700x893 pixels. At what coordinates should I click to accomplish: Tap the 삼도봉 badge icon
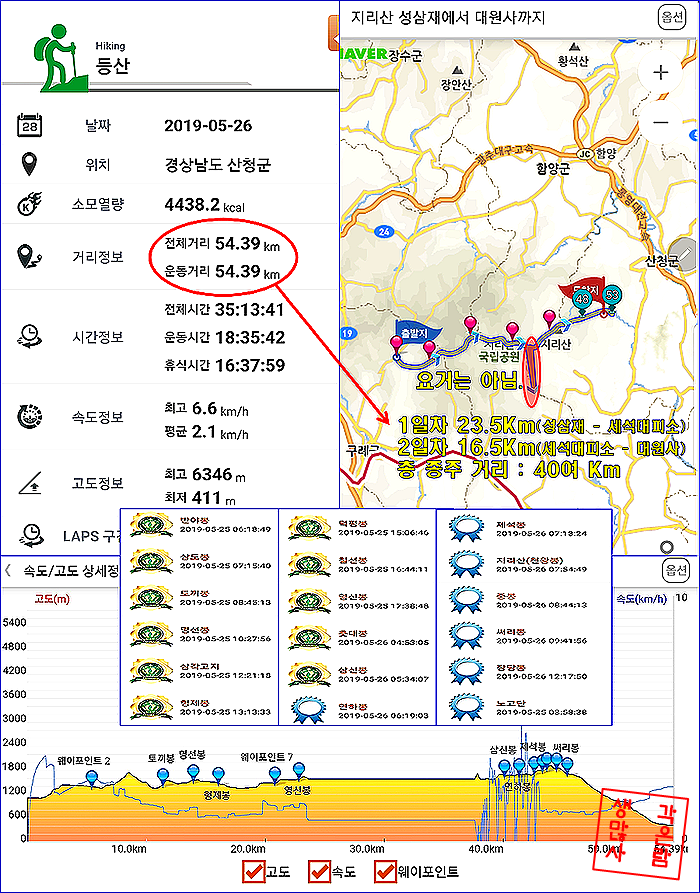tap(150, 562)
